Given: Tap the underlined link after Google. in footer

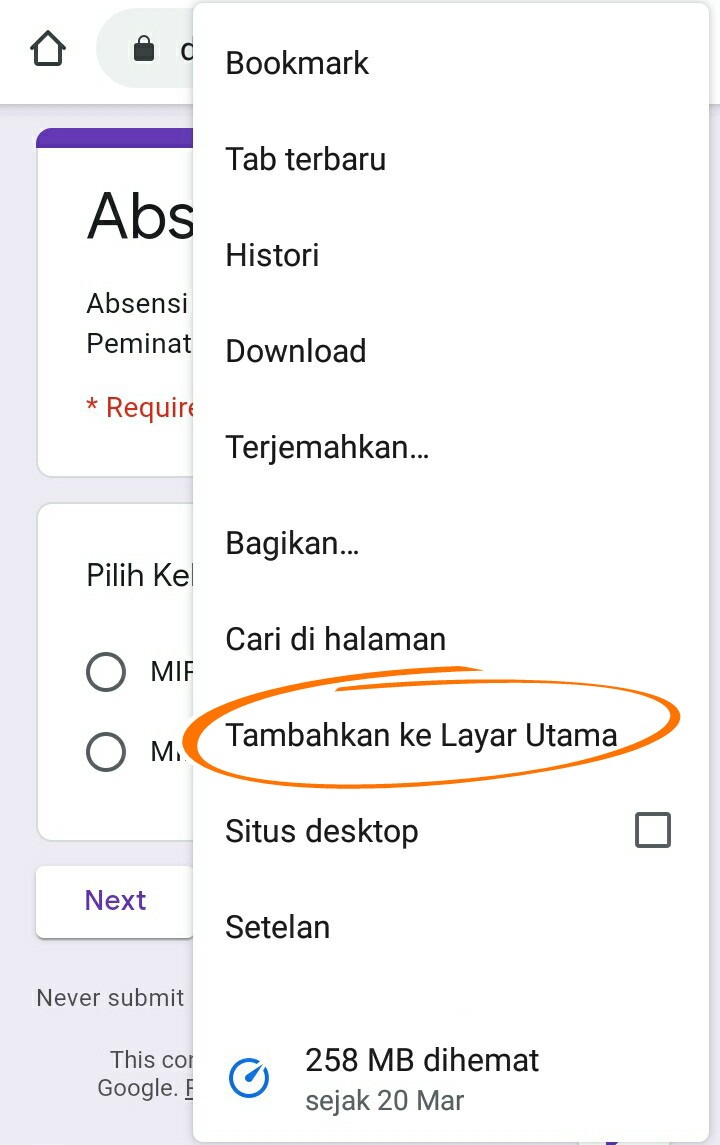Looking at the screenshot, I should tap(188, 1088).
